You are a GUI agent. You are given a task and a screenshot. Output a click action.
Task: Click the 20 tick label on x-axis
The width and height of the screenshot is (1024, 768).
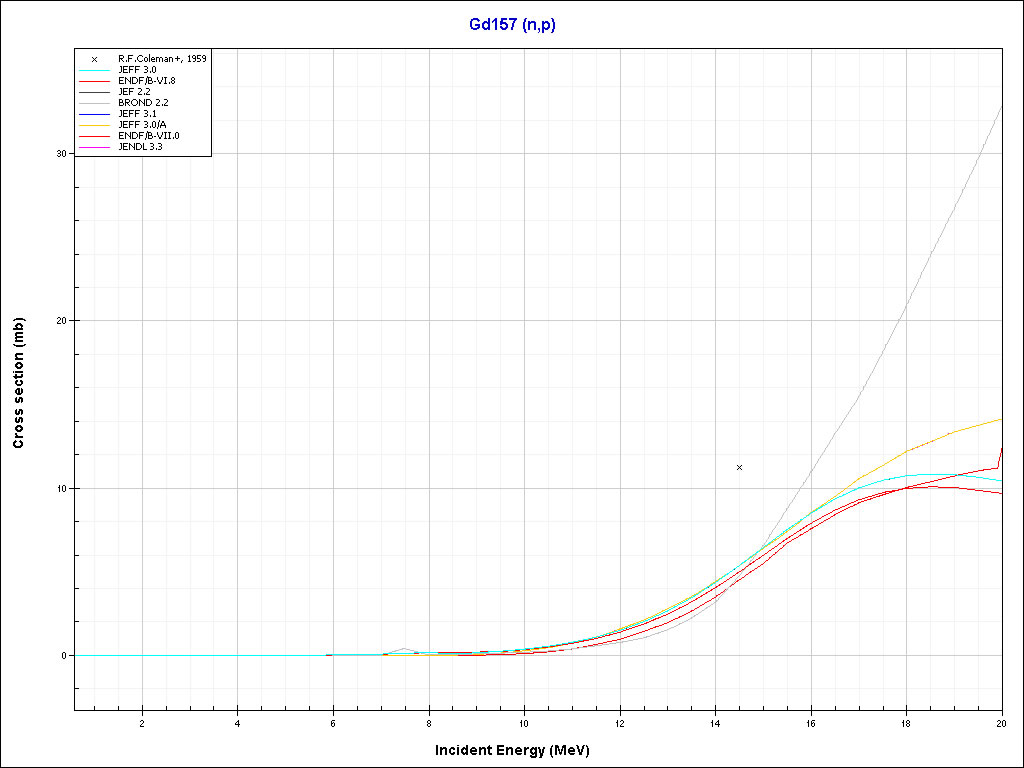pyautogui.click(x=1001, y=722)
